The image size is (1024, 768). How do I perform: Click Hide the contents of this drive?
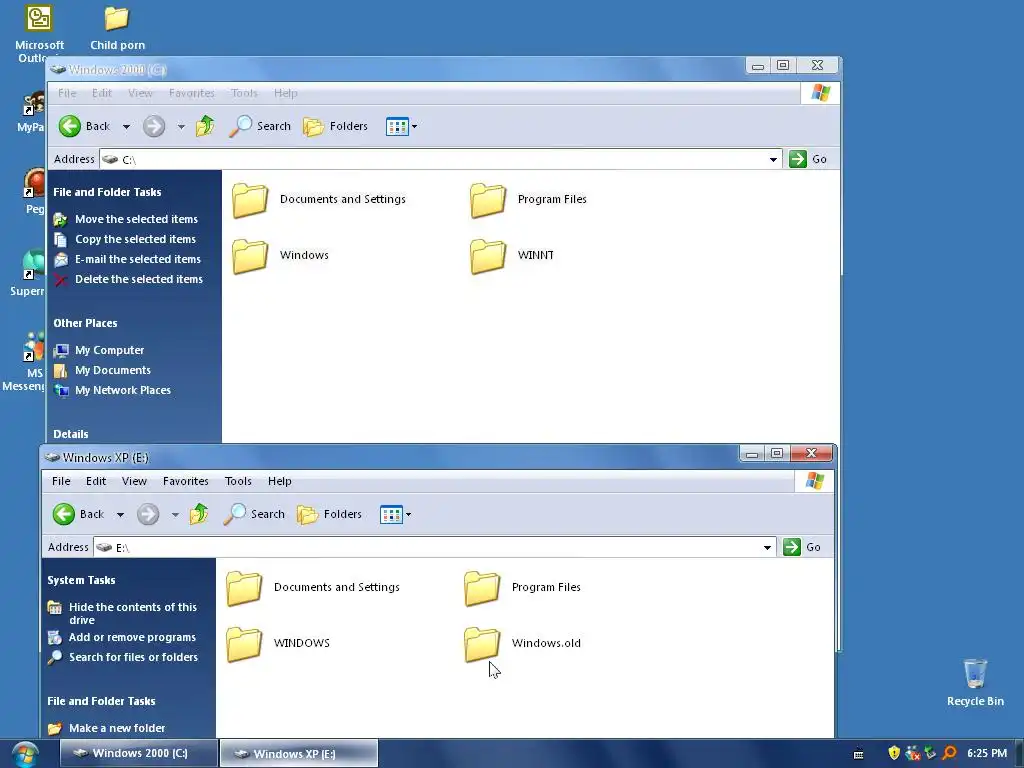pos(133,613)
